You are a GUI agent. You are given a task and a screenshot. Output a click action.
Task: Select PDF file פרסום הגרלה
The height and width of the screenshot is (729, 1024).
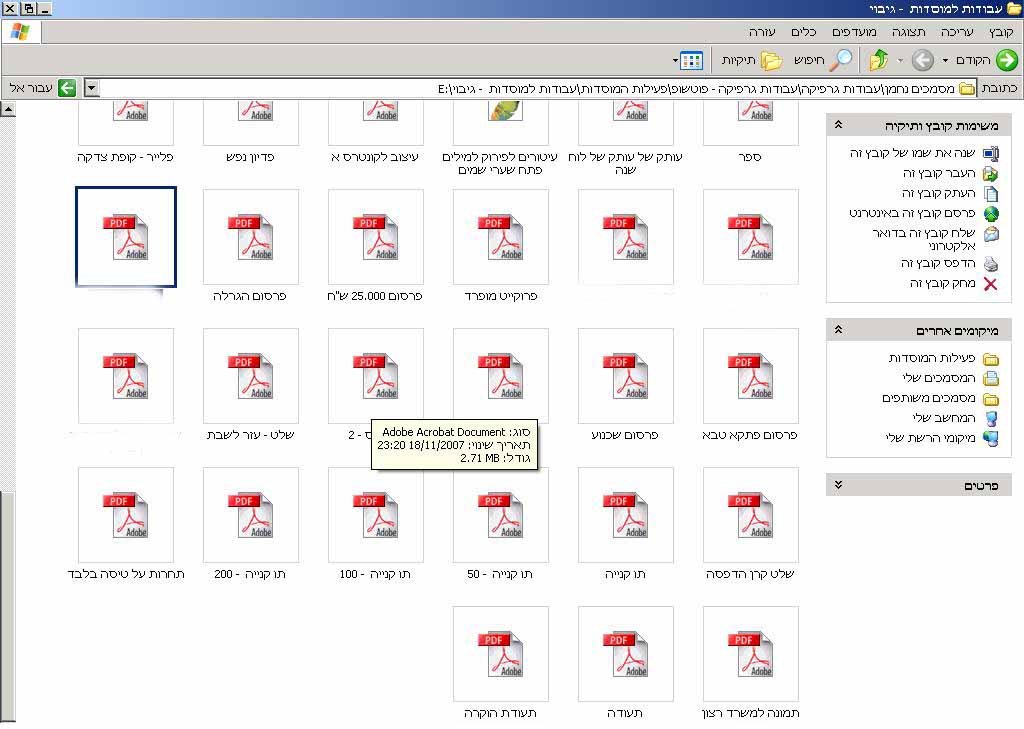pos(251,237)
